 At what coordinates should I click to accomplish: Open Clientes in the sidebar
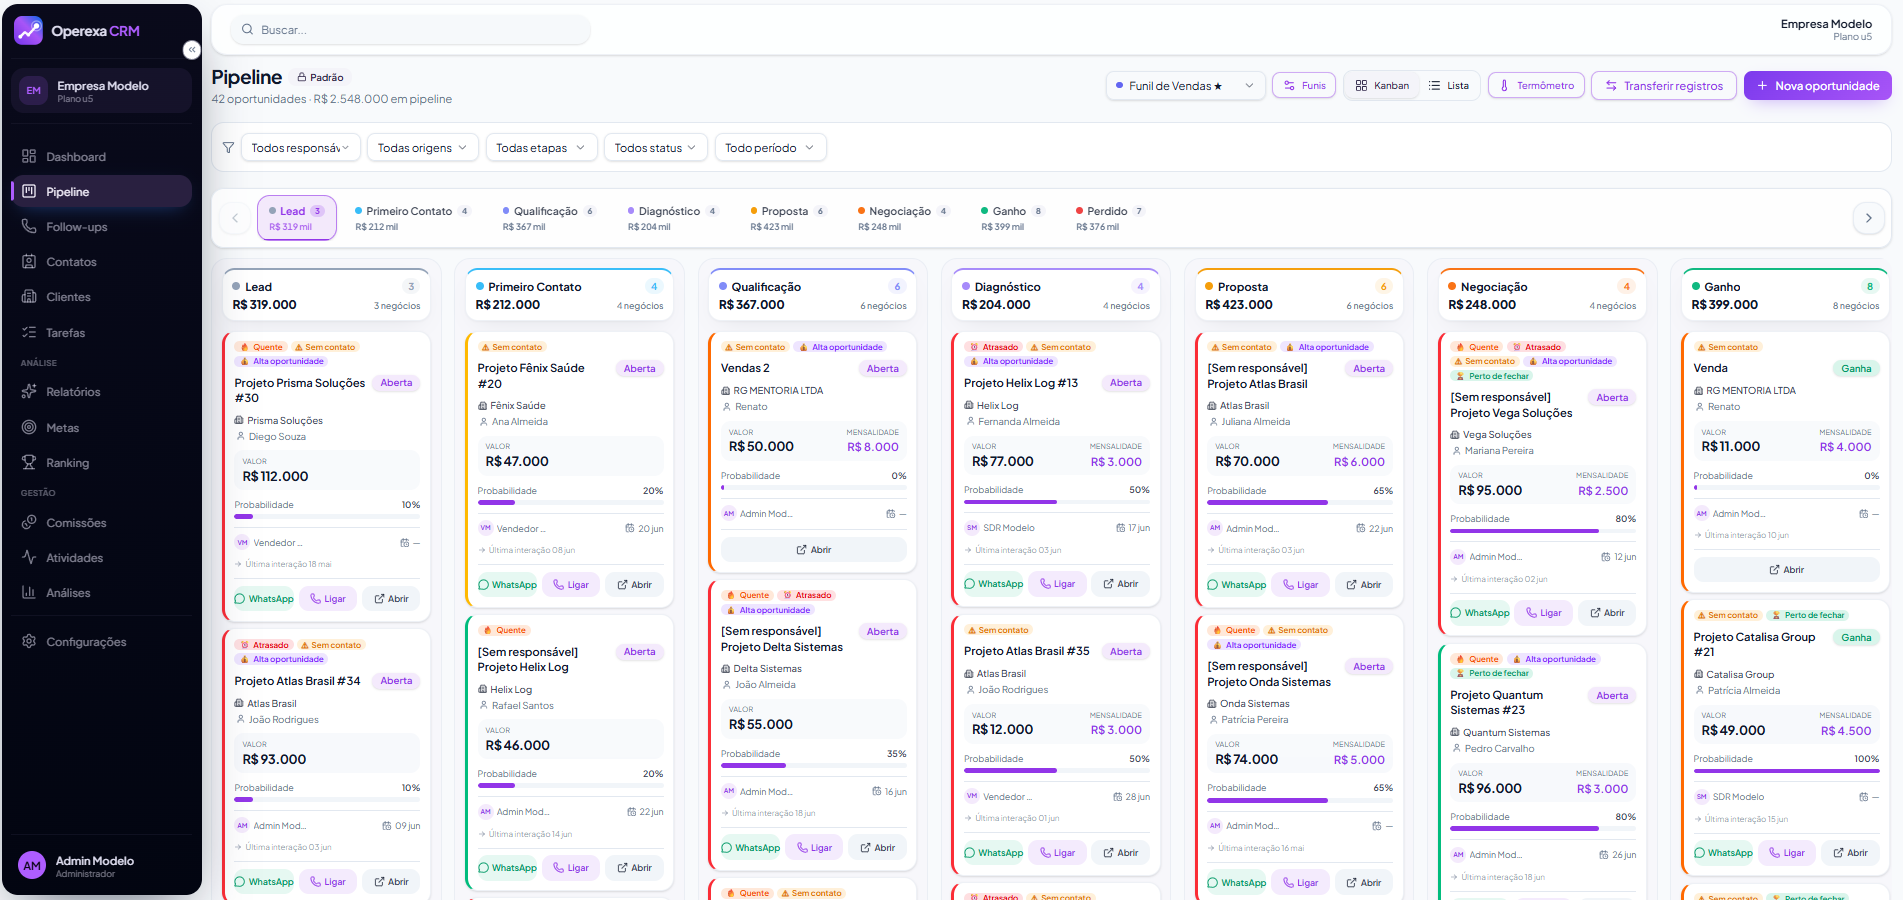pyautogui.click(x=101, y=297)
